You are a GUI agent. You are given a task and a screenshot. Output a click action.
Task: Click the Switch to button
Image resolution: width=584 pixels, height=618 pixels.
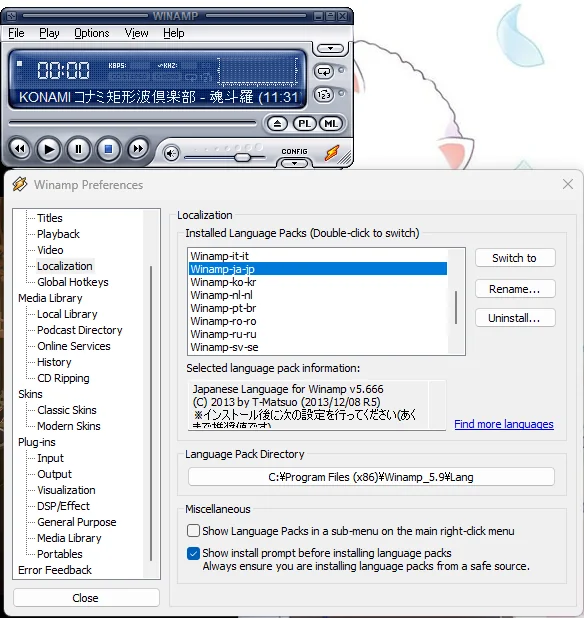pyautogui.click(x=515, y=258)
